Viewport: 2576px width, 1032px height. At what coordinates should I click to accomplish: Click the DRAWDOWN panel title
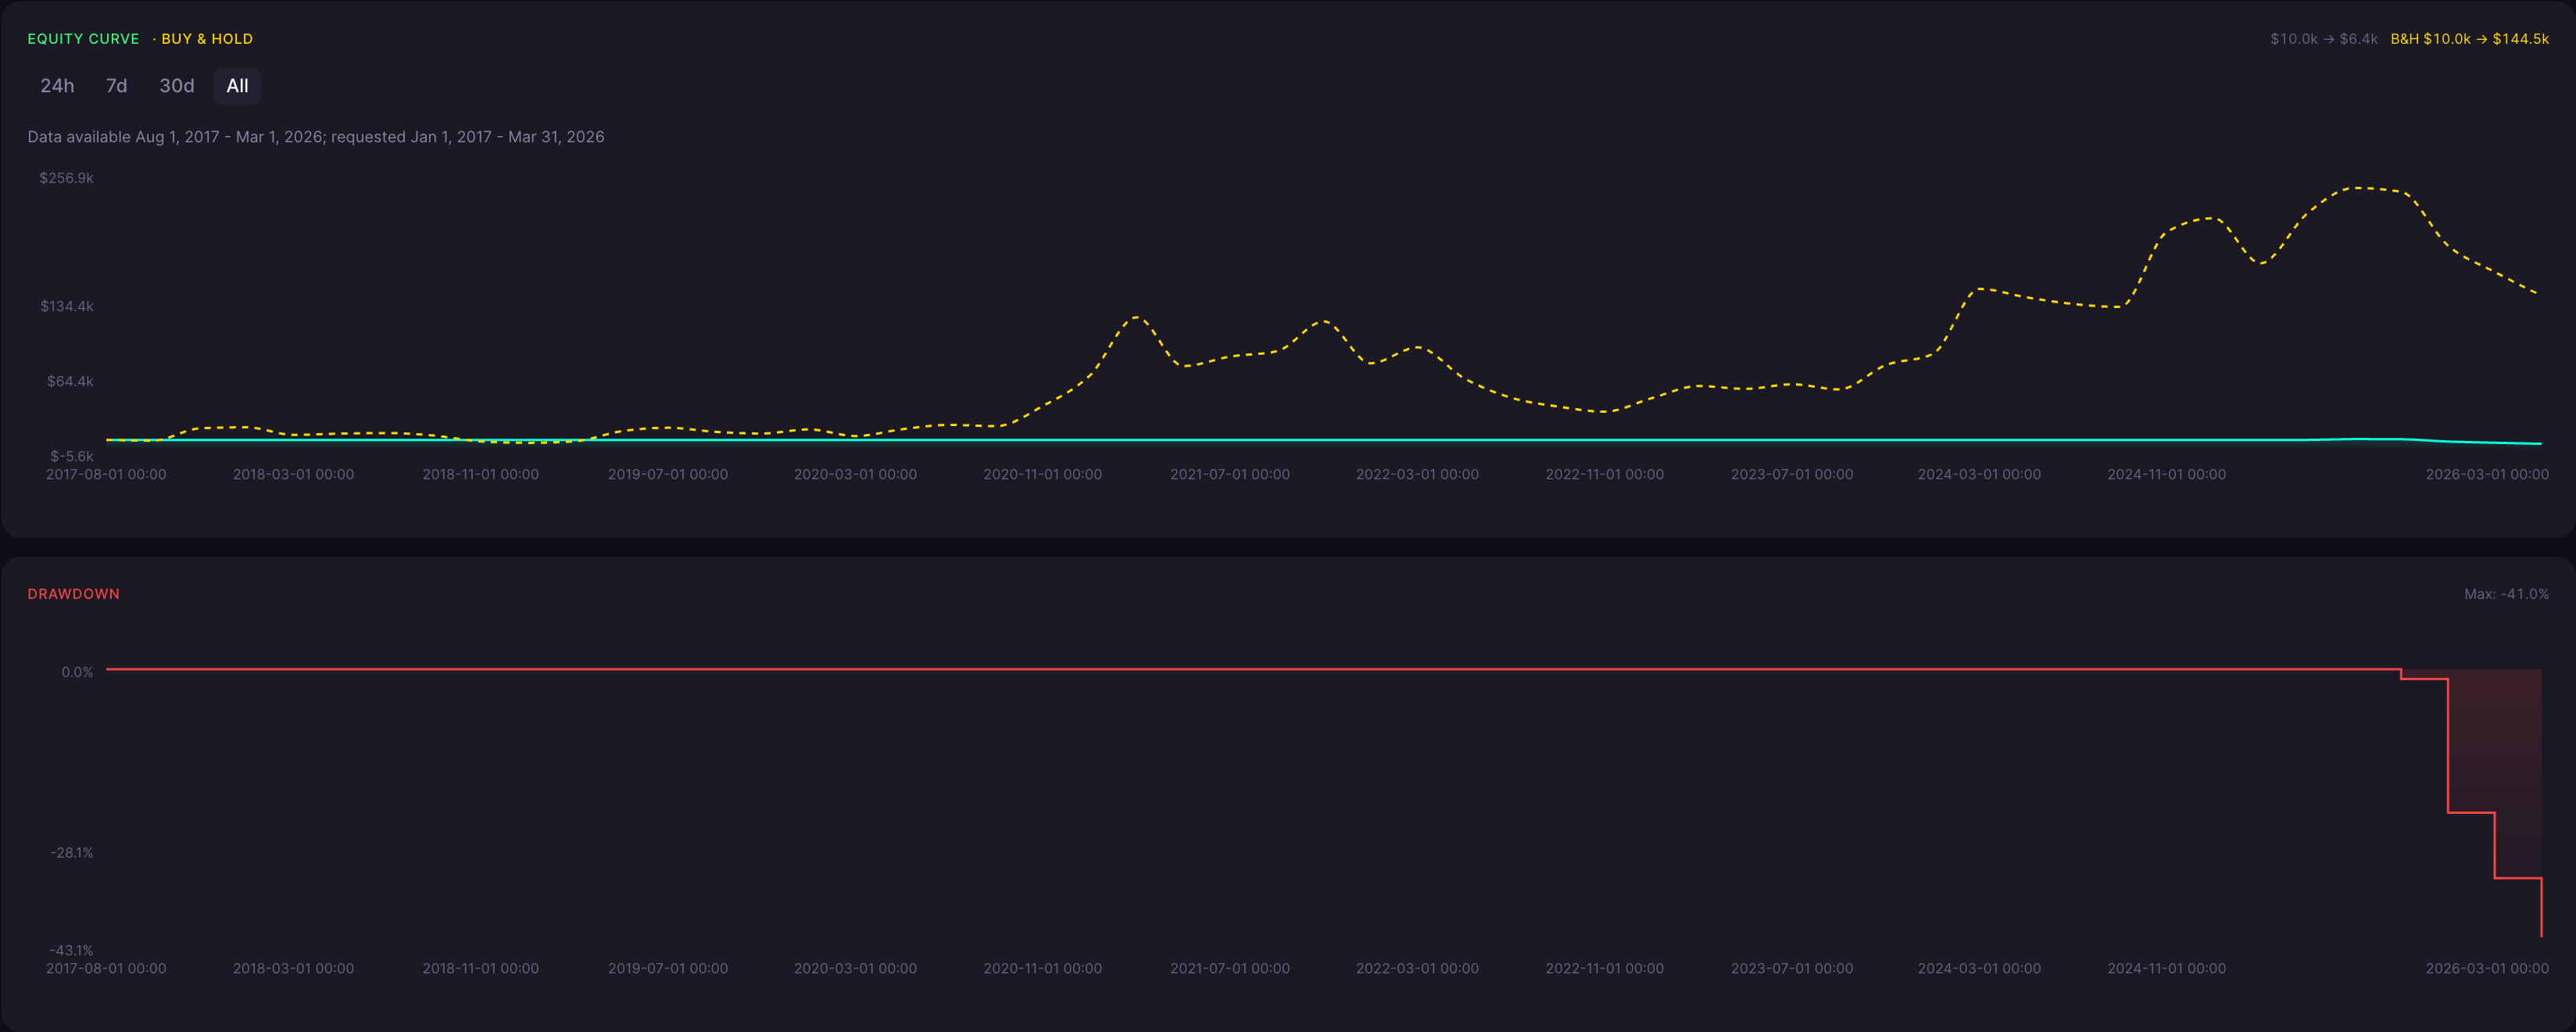[74, 594]
